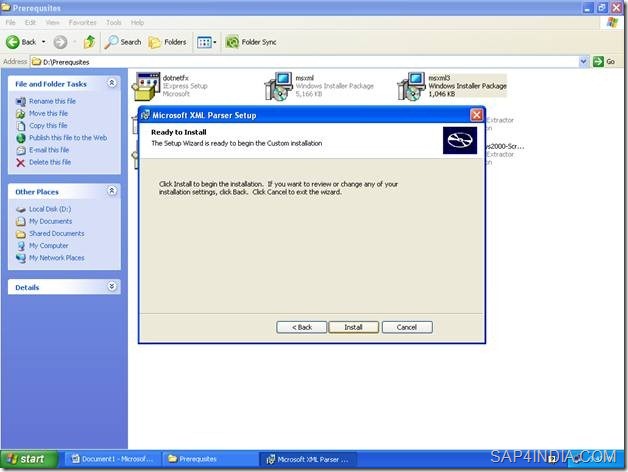
Task: Open My Network Places link
Action: [x=56, y=258]
